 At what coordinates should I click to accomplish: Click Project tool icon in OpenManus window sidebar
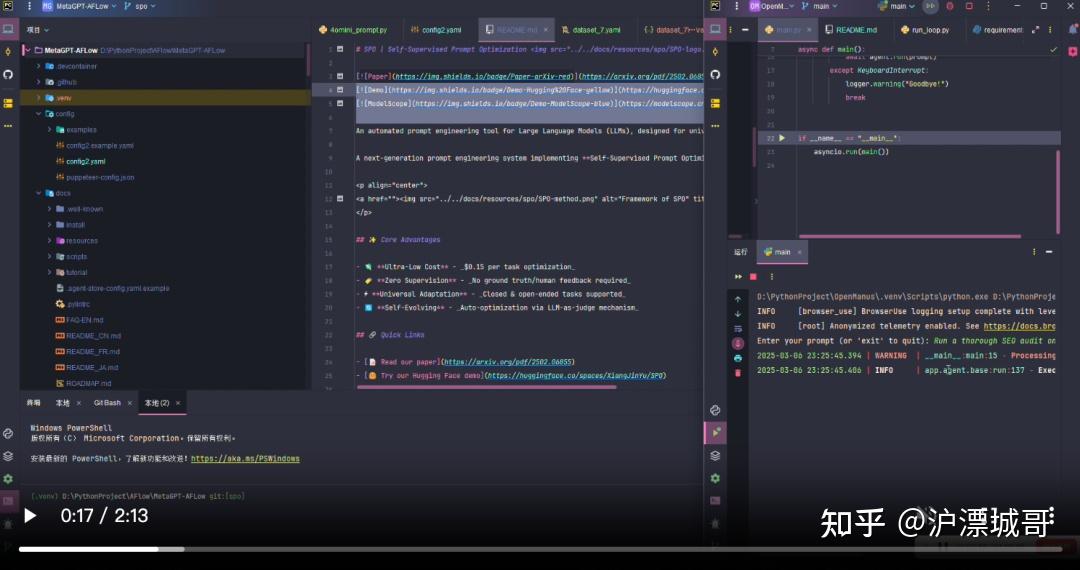pyautogui.click(x=715, y=29)
